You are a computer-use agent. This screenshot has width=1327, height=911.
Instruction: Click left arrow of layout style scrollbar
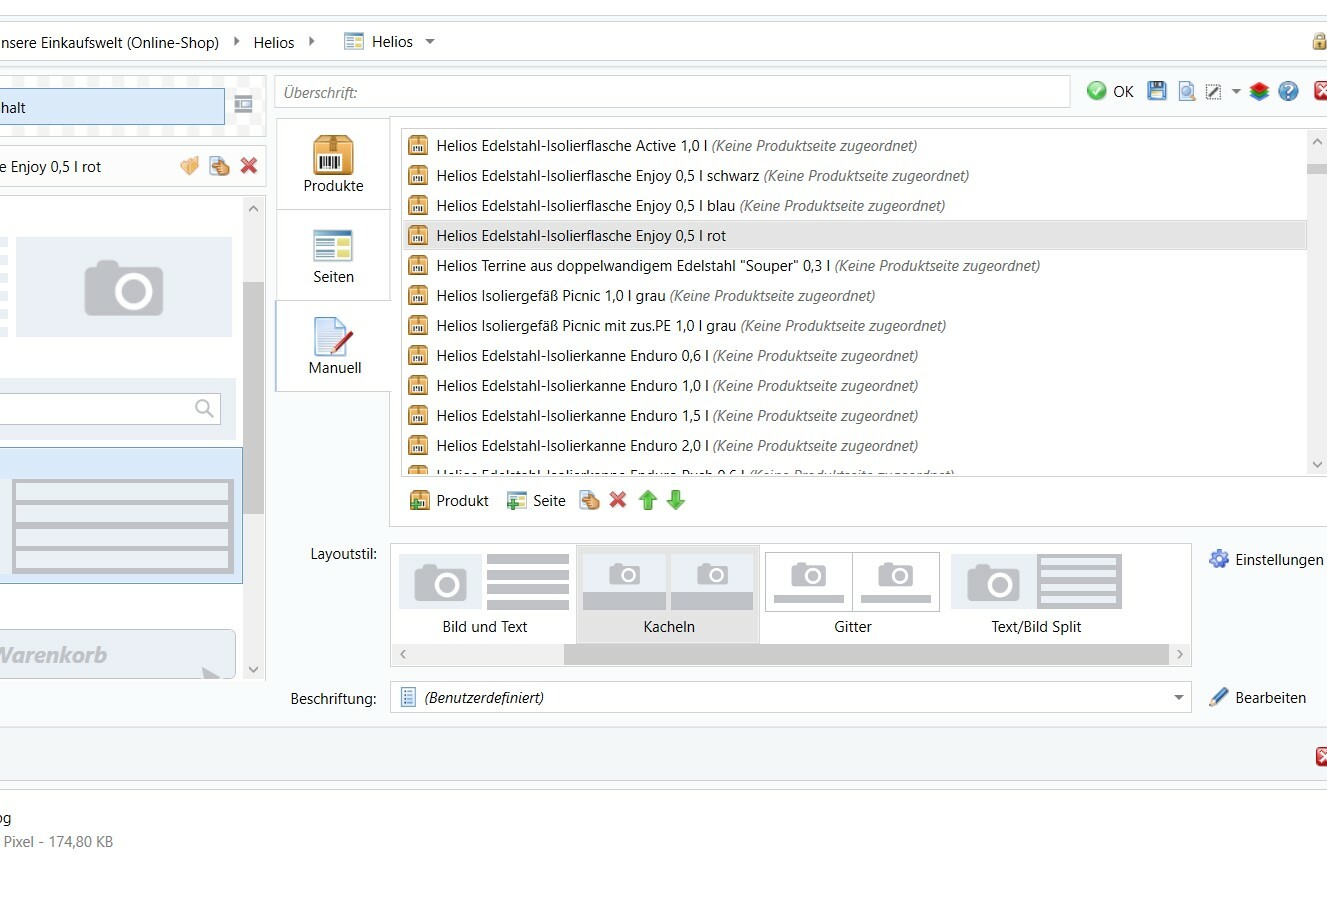(403, 654)
